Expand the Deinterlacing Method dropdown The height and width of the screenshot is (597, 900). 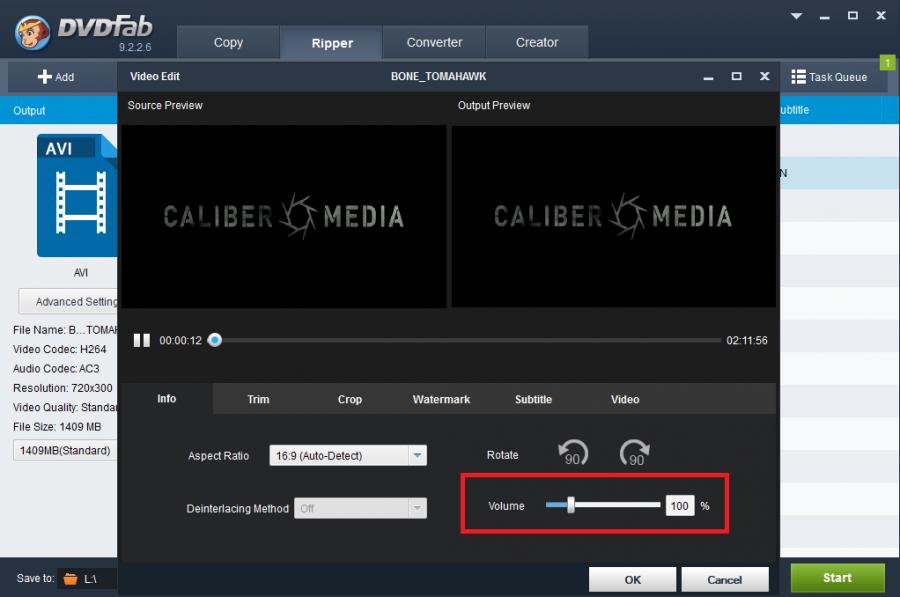point(417,509)
